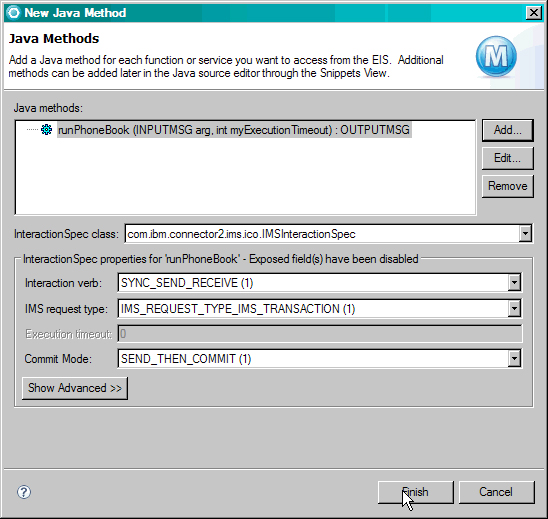Viewport: 548px width, 519px height.
Task: Click the InteractionSpec class: label
Action: pyautogui.click(x=66, y=234)
